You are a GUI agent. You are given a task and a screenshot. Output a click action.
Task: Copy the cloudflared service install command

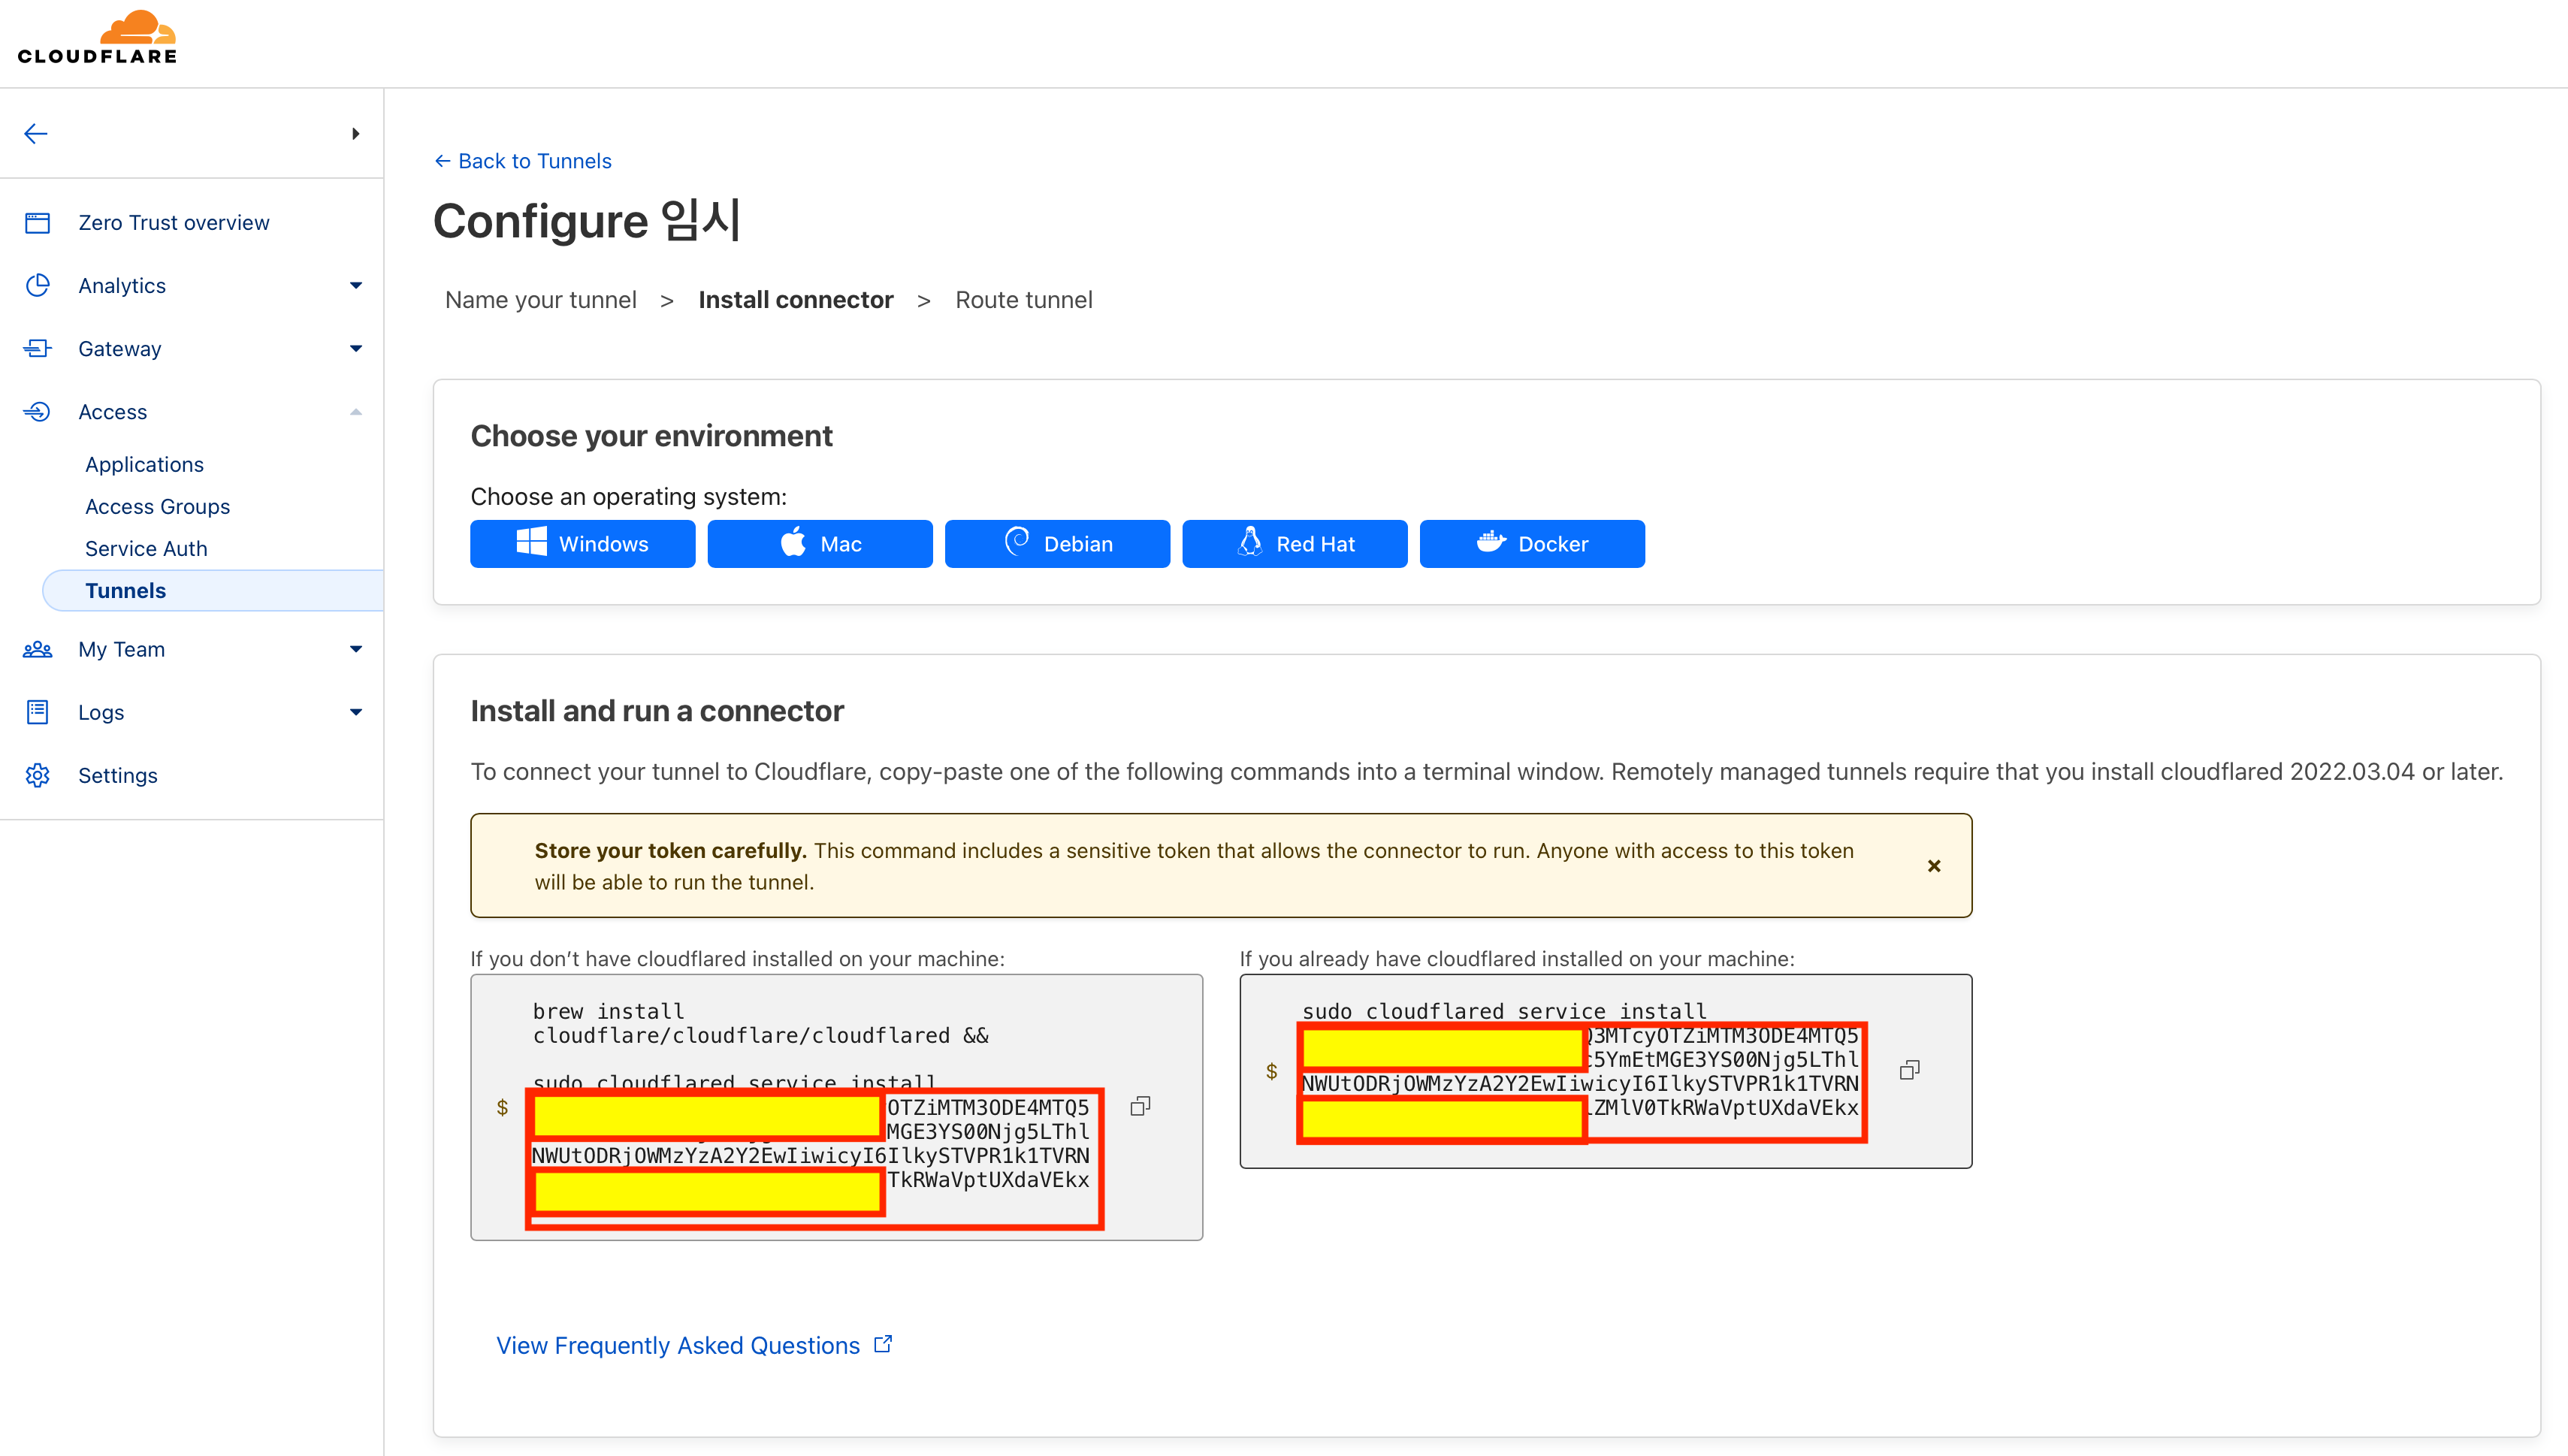click(1909, 1070)
